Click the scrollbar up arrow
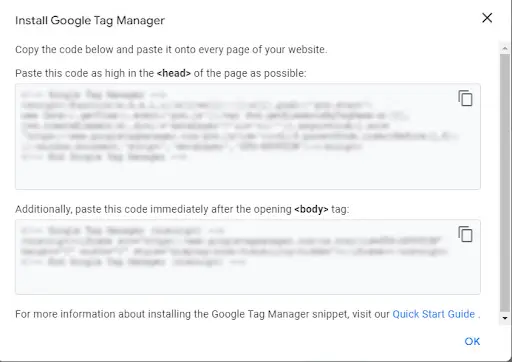Viewport: 512px width, 362px height. [505, 49]
